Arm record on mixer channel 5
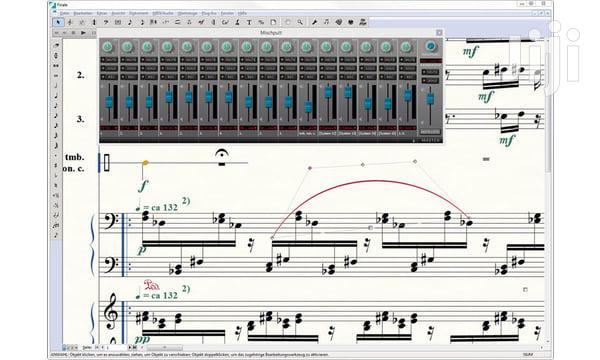The width and height of the screenshot is (600, 360). pyautogui.click(x=189, y=77)
